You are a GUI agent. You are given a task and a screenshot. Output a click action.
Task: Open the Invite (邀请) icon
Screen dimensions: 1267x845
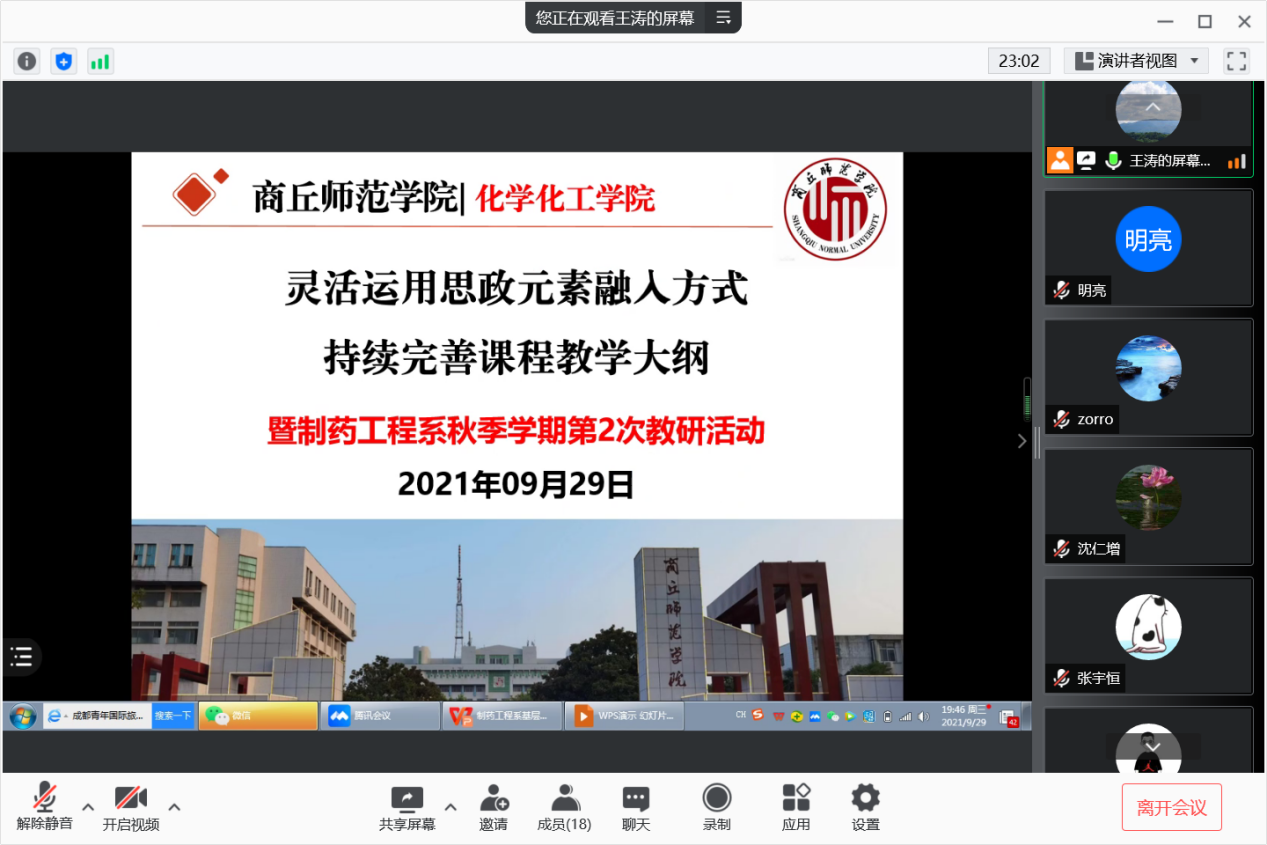493,807
